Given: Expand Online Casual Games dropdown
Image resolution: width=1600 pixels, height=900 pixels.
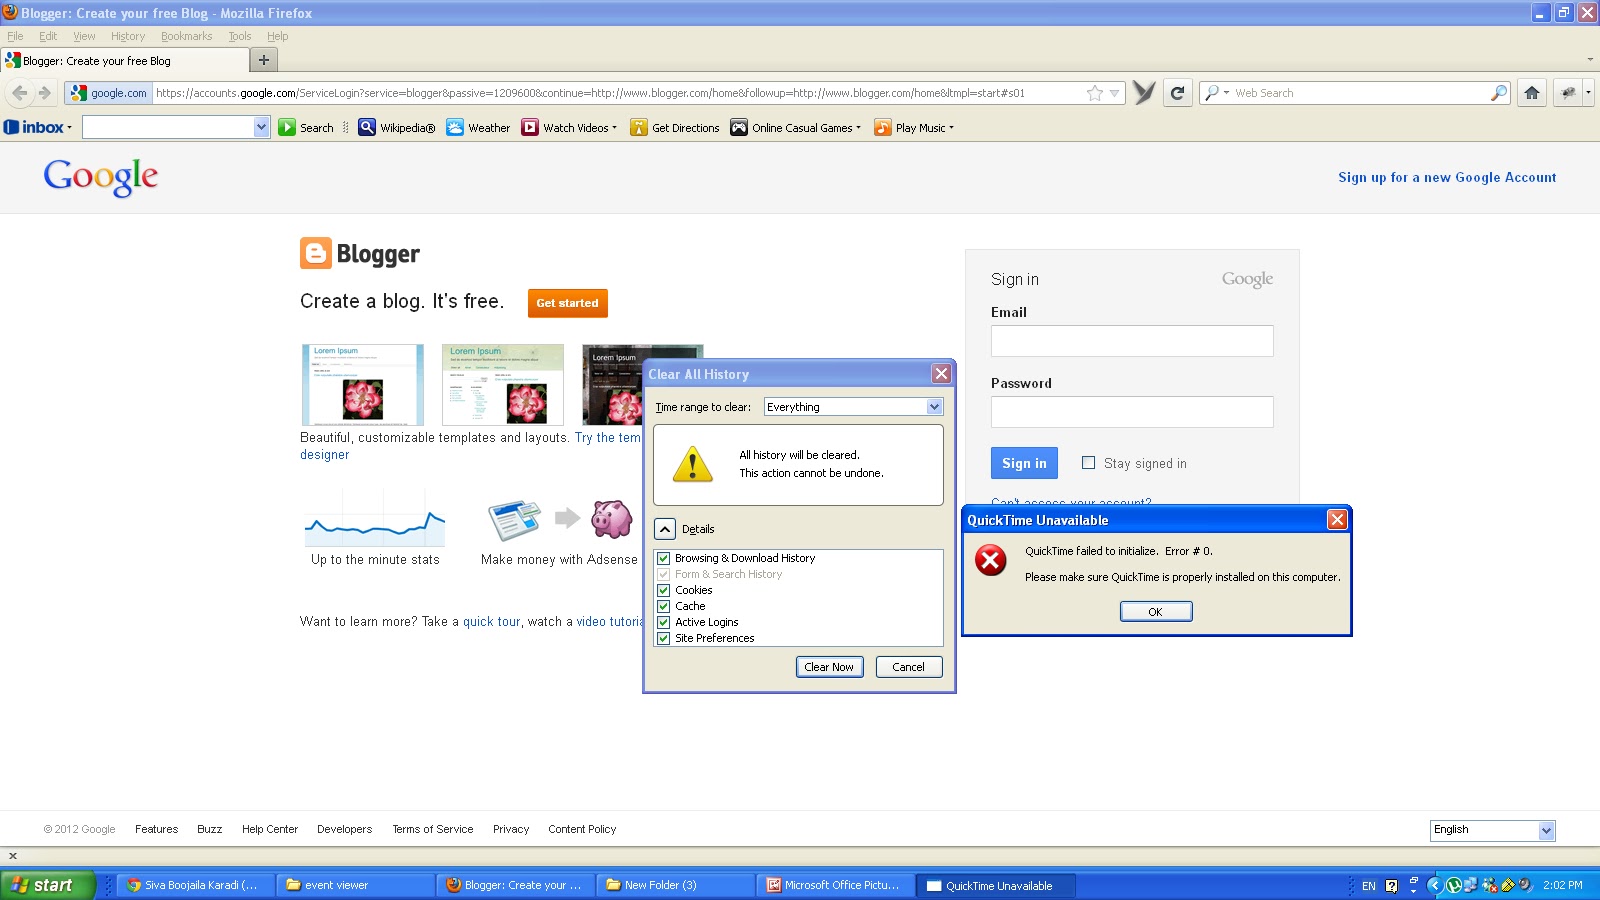Looking at the screenshot, I should click(x=858, y=128).
